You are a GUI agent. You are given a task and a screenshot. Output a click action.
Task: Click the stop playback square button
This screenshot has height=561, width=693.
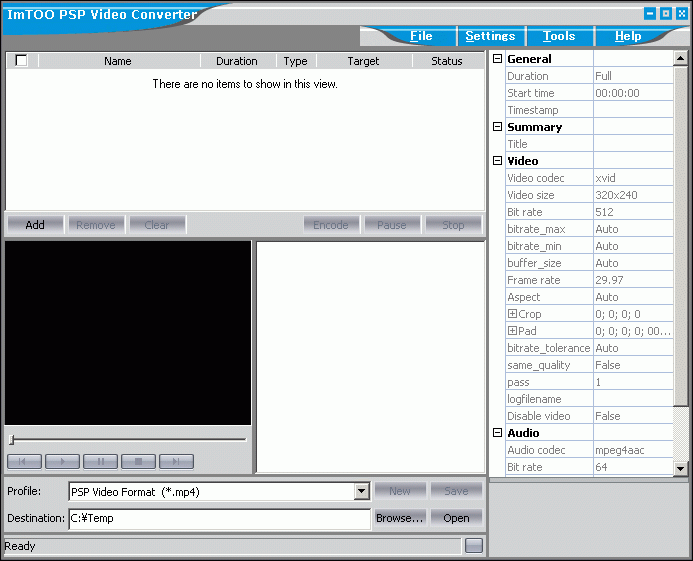tap(138, 461)
